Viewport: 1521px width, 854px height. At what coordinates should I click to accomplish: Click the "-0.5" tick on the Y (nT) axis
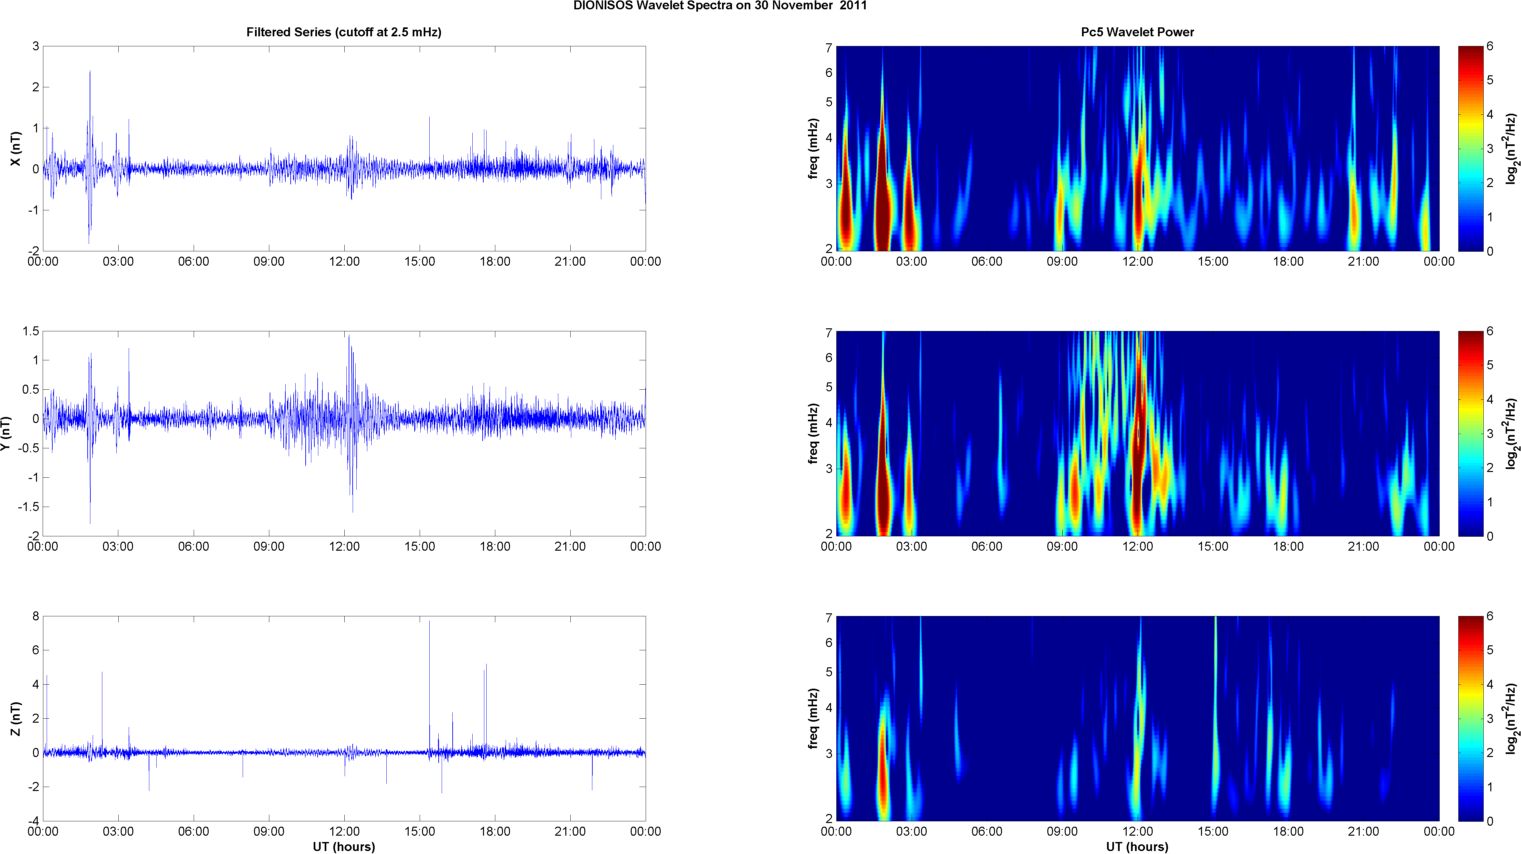[28, 448]
